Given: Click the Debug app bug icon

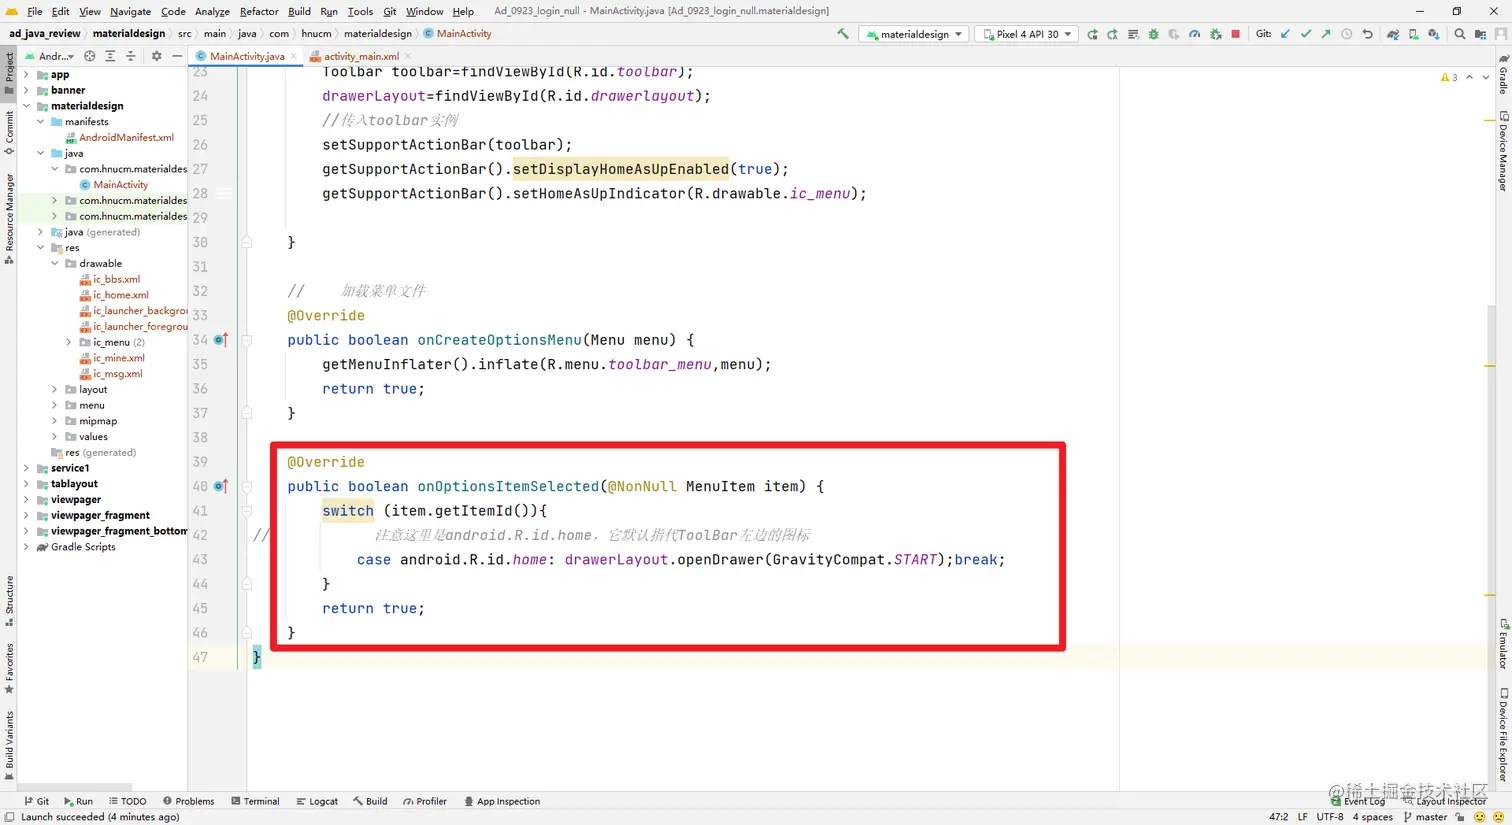Looking at the screenshot, I should click(1153, 34).
